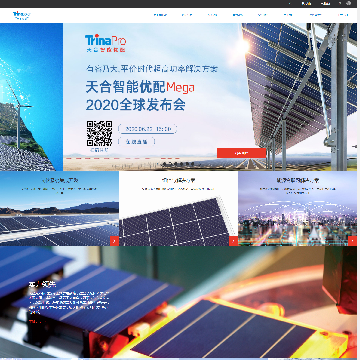Viewport: 360px width, 360px height.
Task: Click the red button on the banner
Action: point(241,153)
